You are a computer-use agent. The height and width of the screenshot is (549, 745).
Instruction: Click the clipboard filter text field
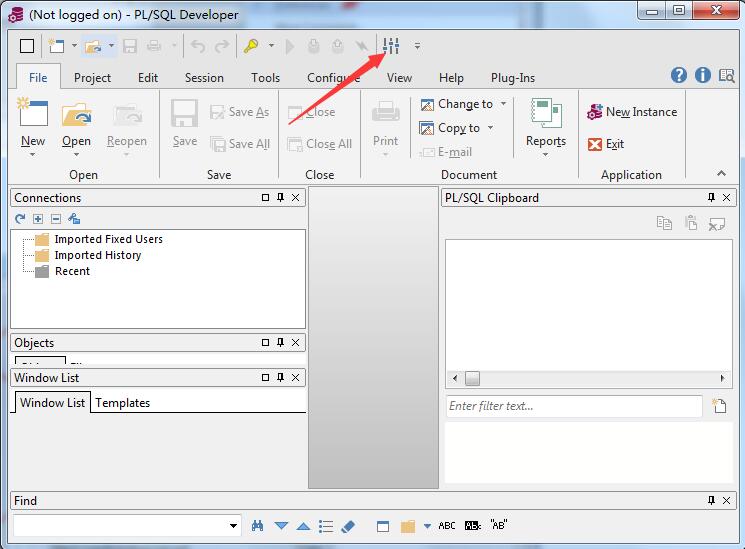coord(574,406)
